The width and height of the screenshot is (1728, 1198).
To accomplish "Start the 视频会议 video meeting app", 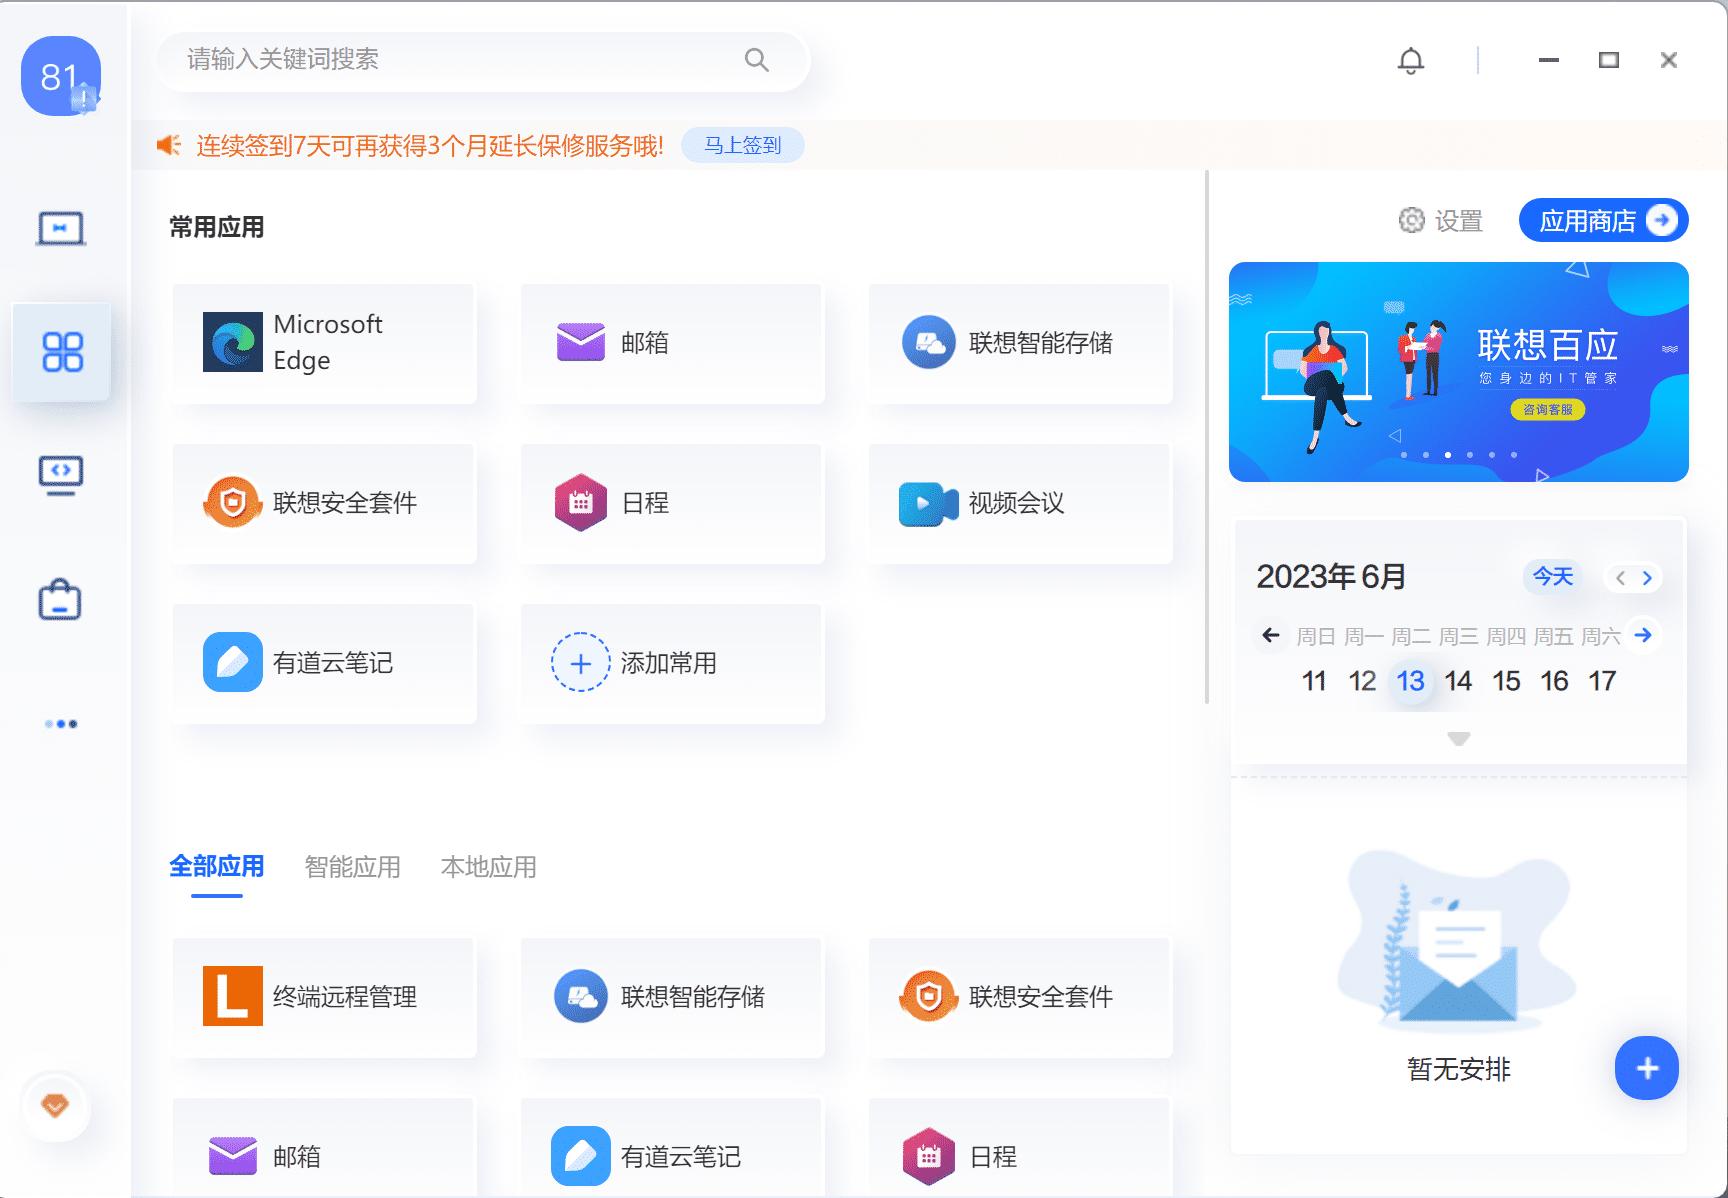I will point(1018,503).
